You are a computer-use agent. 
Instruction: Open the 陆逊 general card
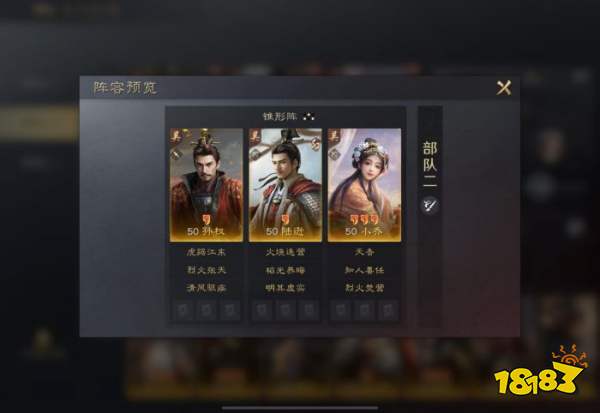tap(285, 185)
